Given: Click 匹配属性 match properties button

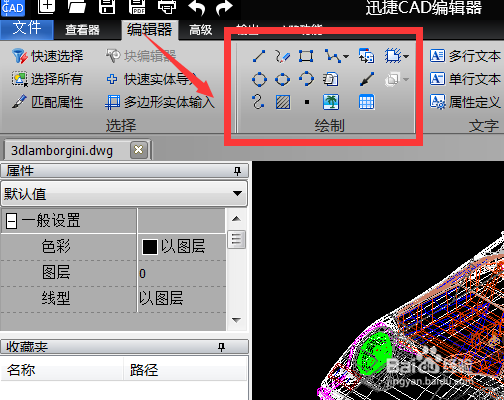Looking at the screenshot, I should click(47, 102).
